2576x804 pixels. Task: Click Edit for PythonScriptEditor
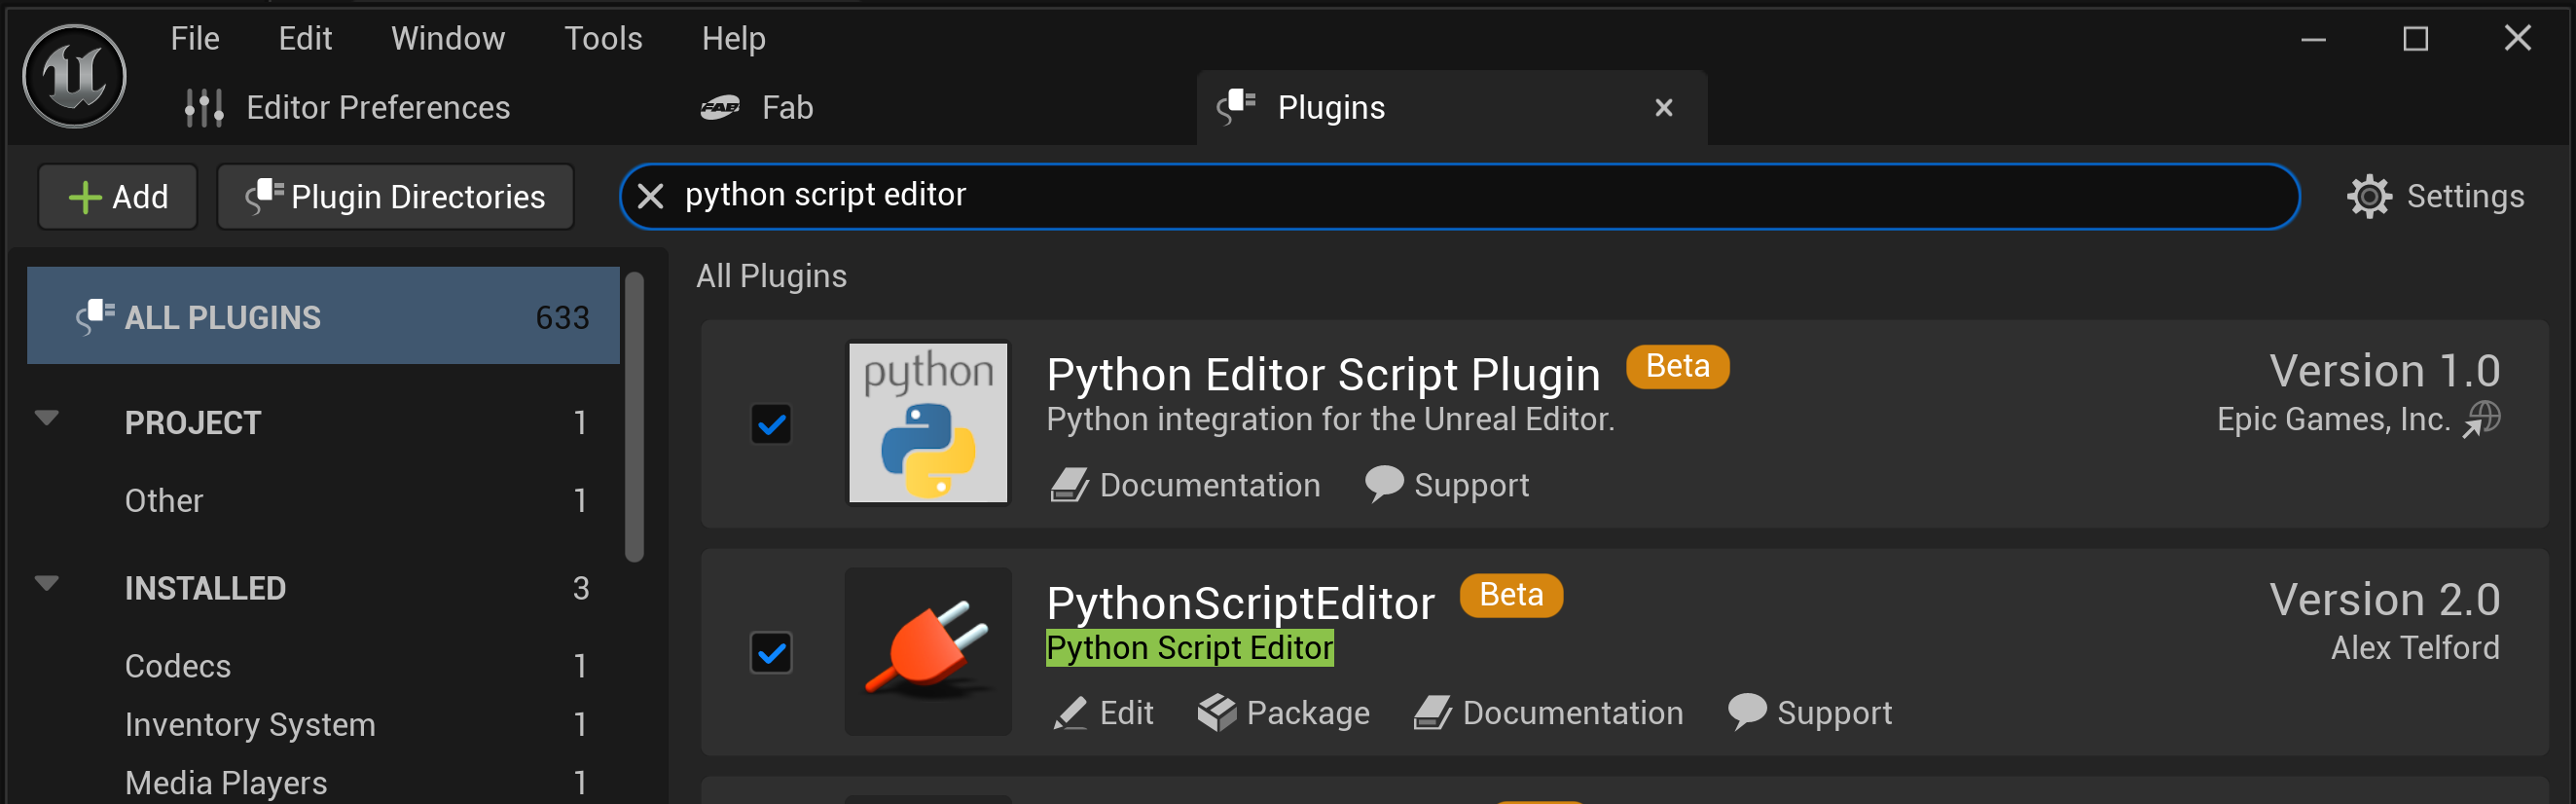(1103, 714)
